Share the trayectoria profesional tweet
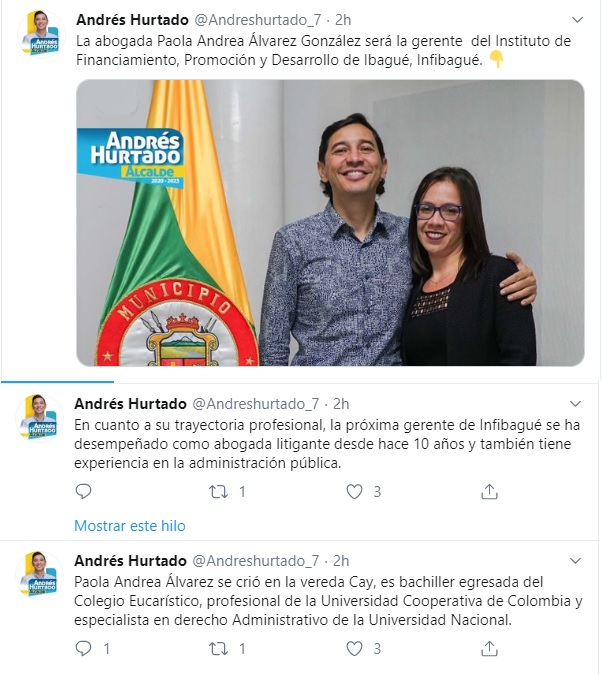Screen dimensions: 602x675 click(489, 492)
